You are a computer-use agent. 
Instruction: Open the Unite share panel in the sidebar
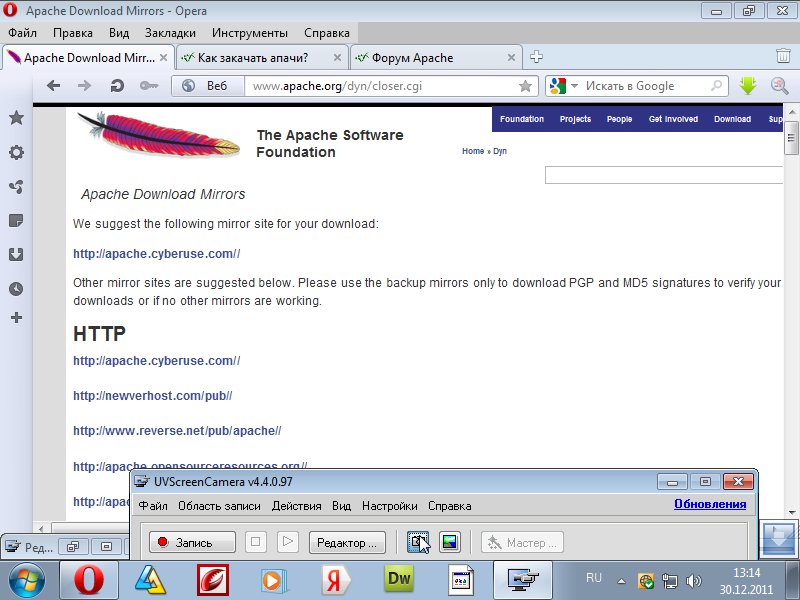(x=16, y=186)
